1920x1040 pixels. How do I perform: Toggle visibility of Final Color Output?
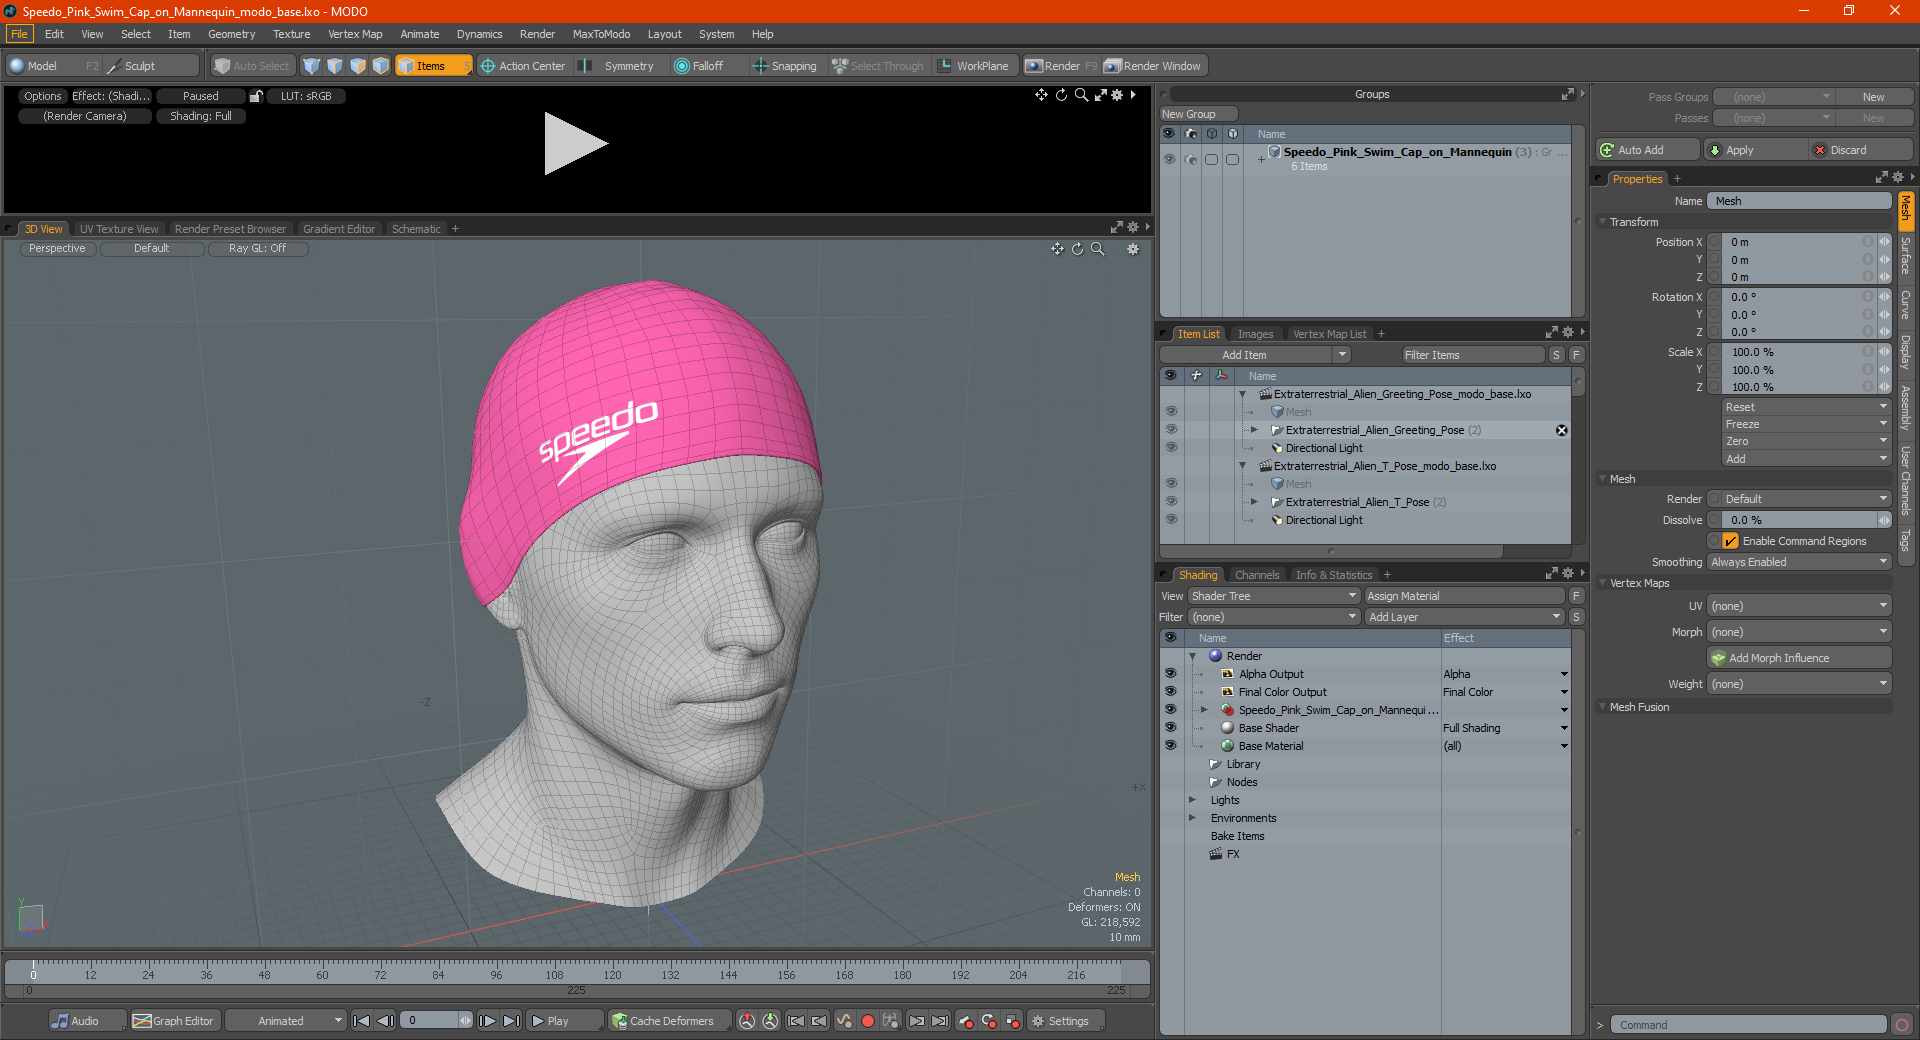tap(1170, 692)
